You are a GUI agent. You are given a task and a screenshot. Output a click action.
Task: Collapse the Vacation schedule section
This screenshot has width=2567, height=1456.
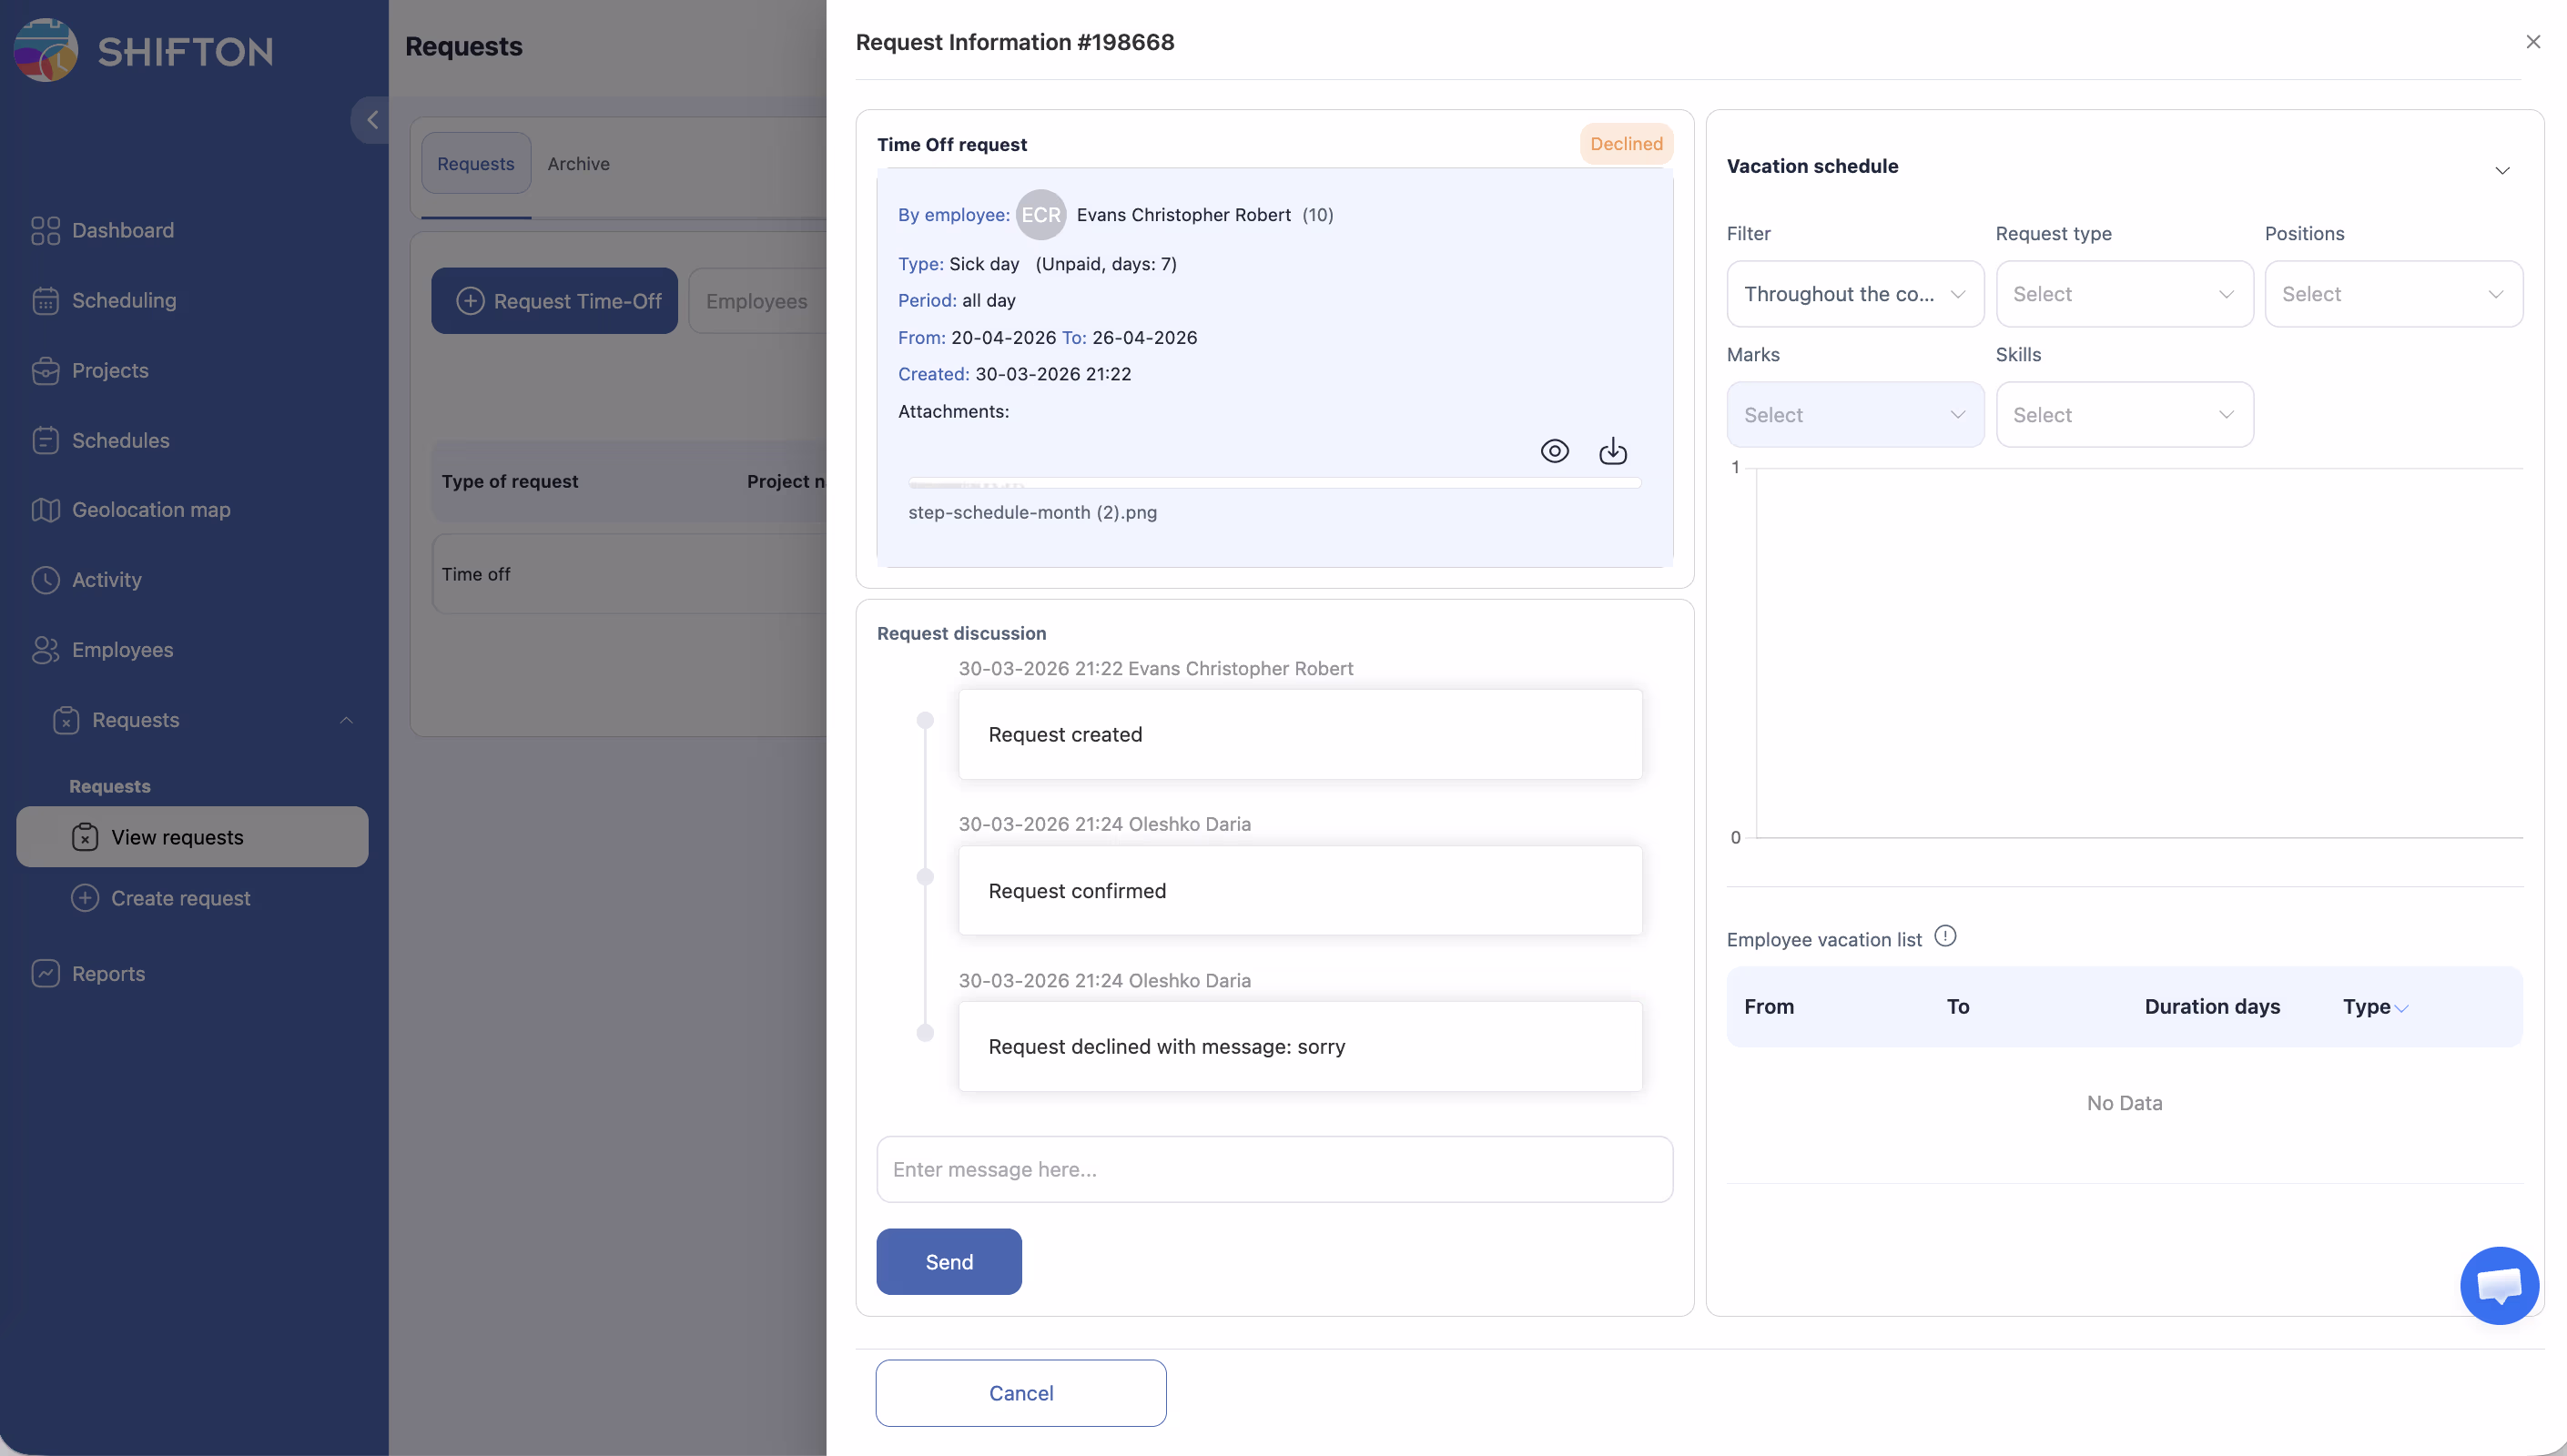(x=2501, y=170)
